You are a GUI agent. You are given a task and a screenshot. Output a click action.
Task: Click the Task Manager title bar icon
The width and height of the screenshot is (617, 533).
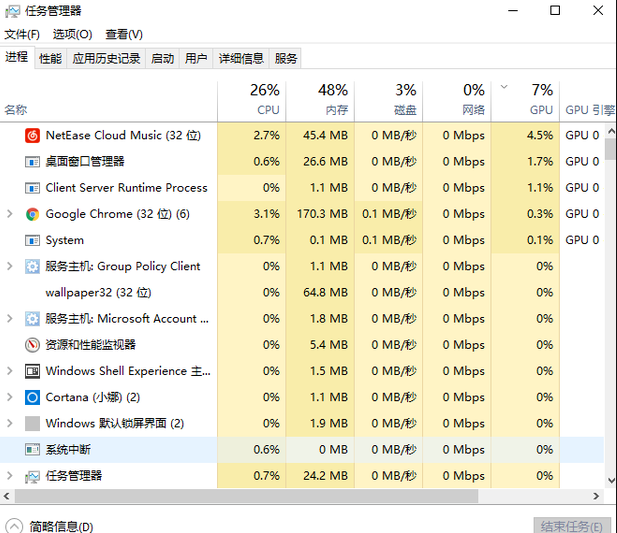tap(12, 11)
